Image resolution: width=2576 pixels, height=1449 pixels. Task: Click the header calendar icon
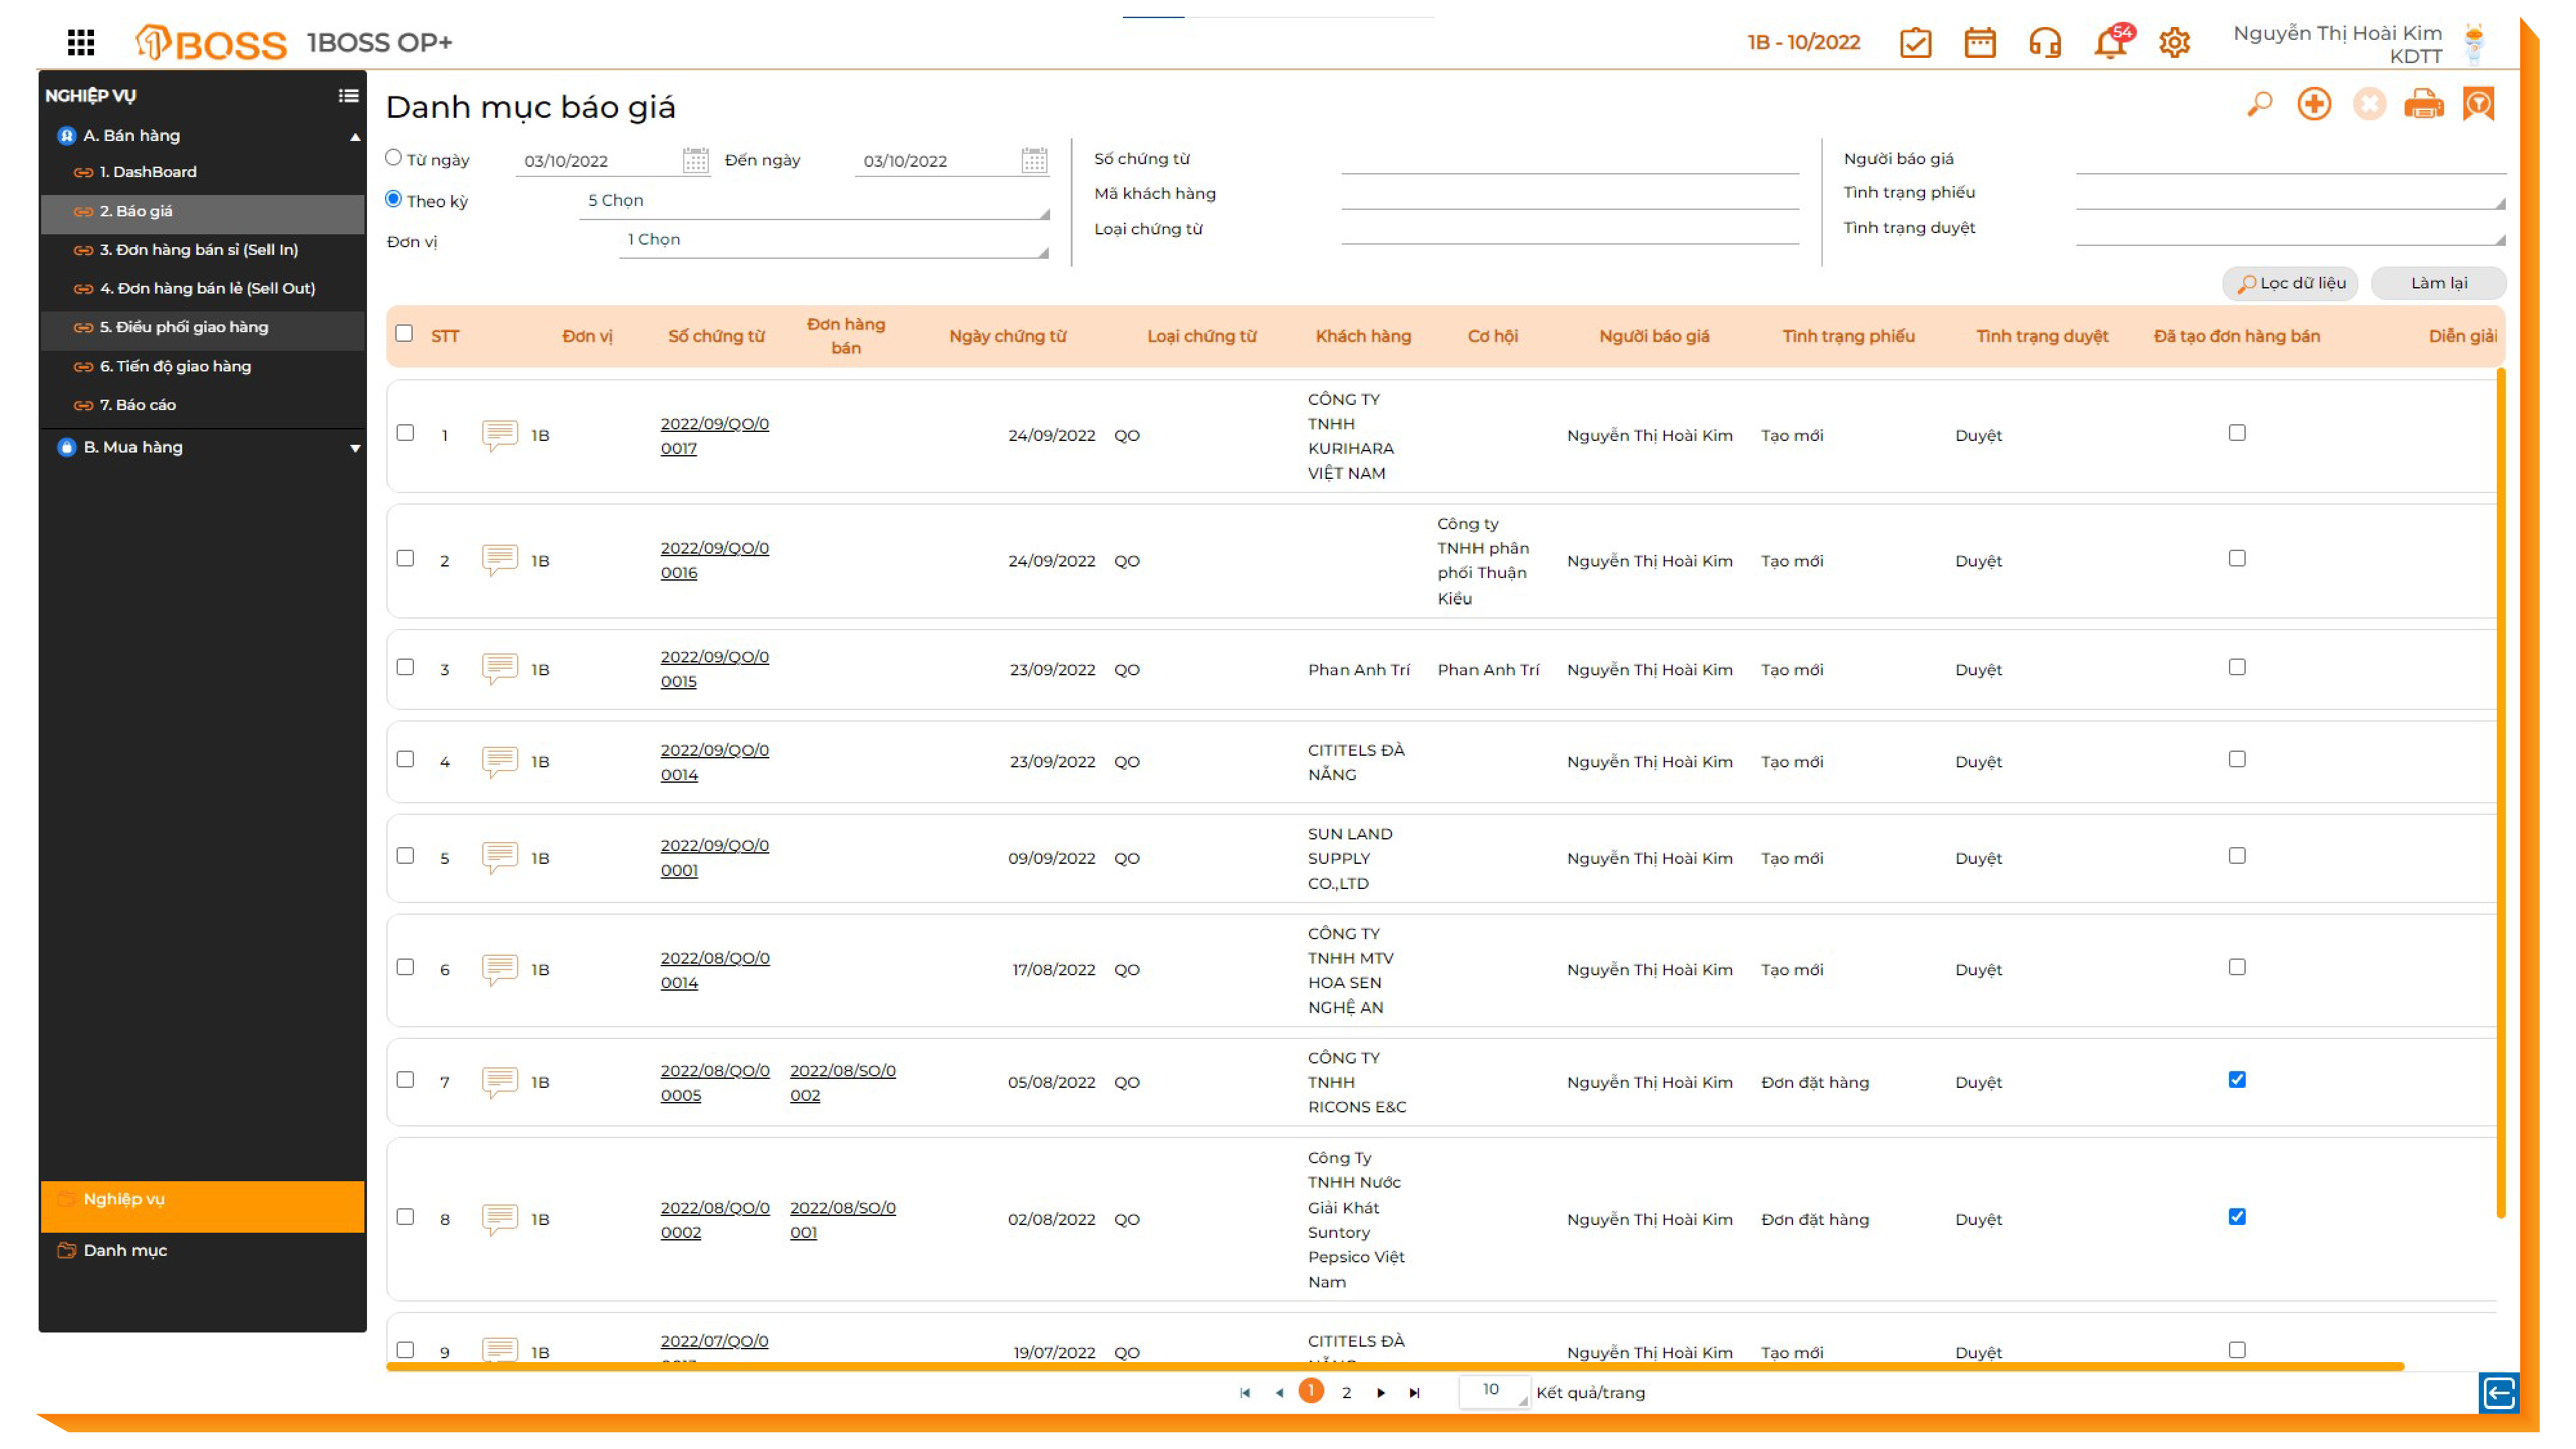pos(1979,43)
